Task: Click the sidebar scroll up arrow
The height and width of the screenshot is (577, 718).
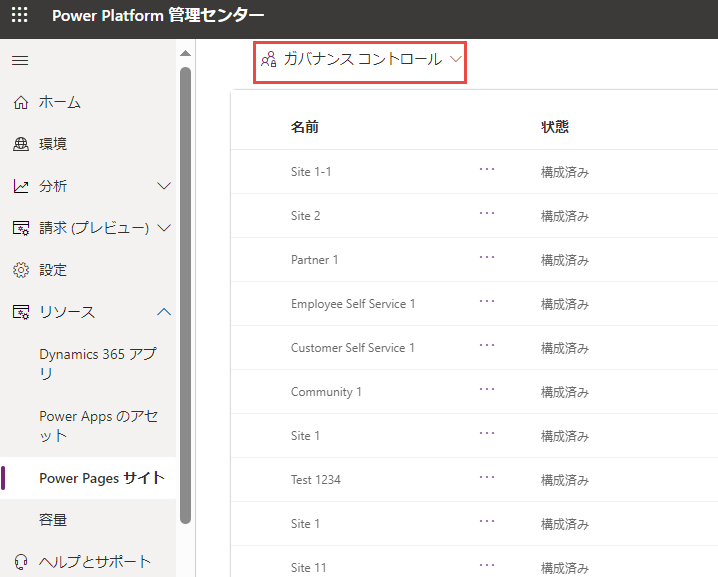Action: [x=185, y=54]
